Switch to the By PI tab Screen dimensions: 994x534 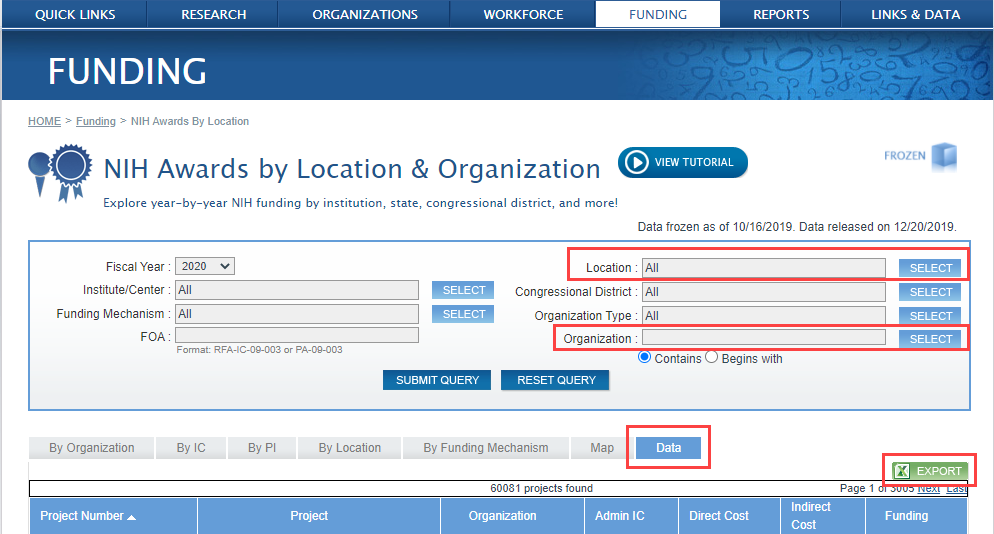pos(262,448)
